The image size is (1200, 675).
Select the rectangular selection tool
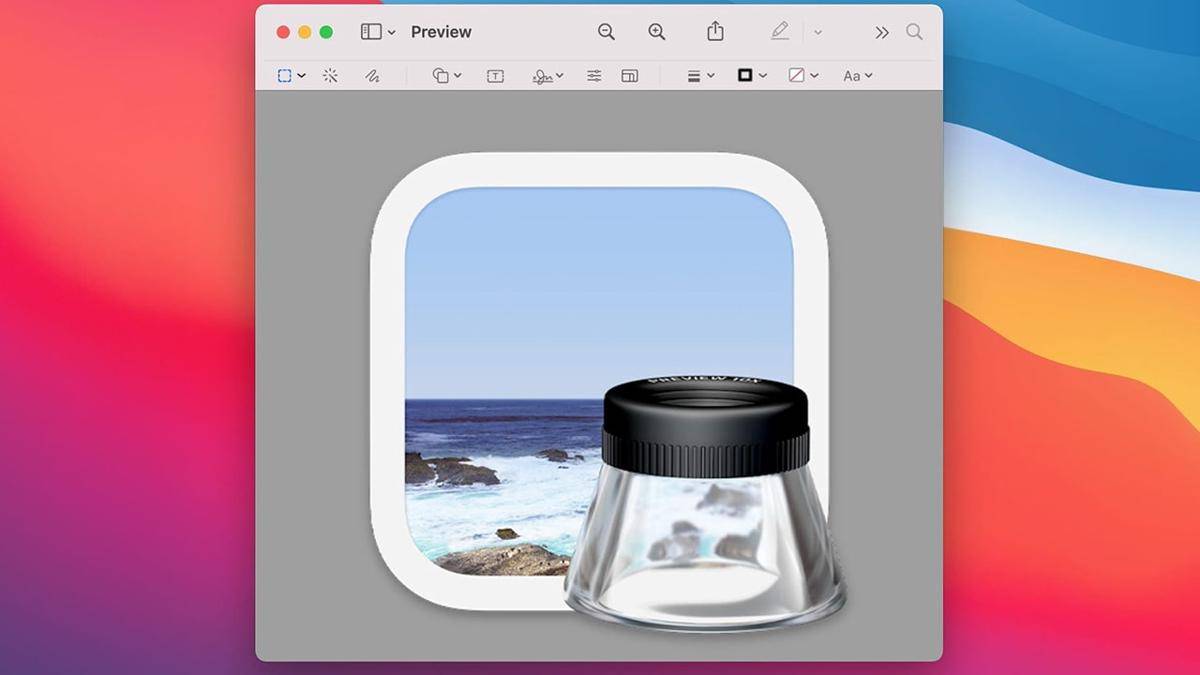(x=285, y=76)
